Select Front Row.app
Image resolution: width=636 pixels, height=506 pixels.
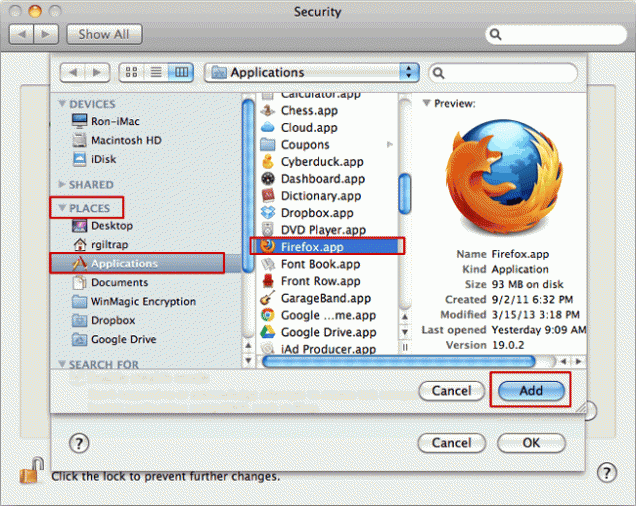pos(311,281)
